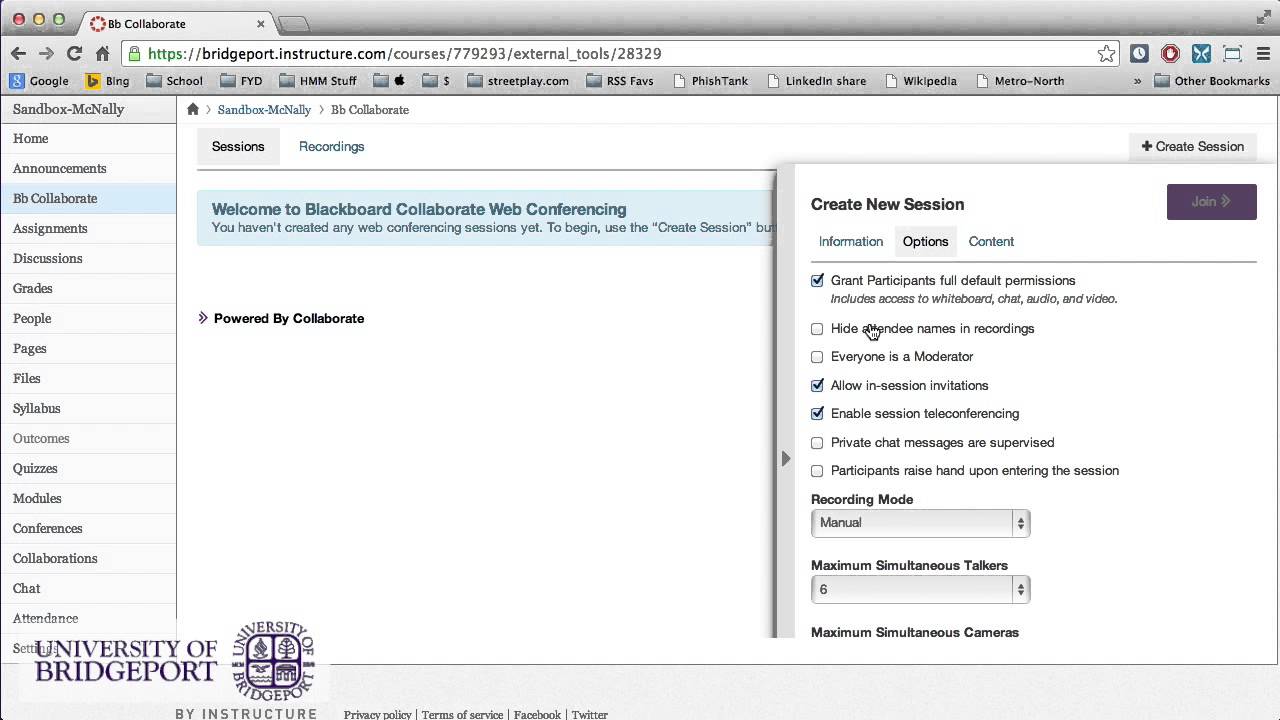1280x720 pixels.
Task: Open the RSS Favs bookmarks folder
Action: coord(620,81)
